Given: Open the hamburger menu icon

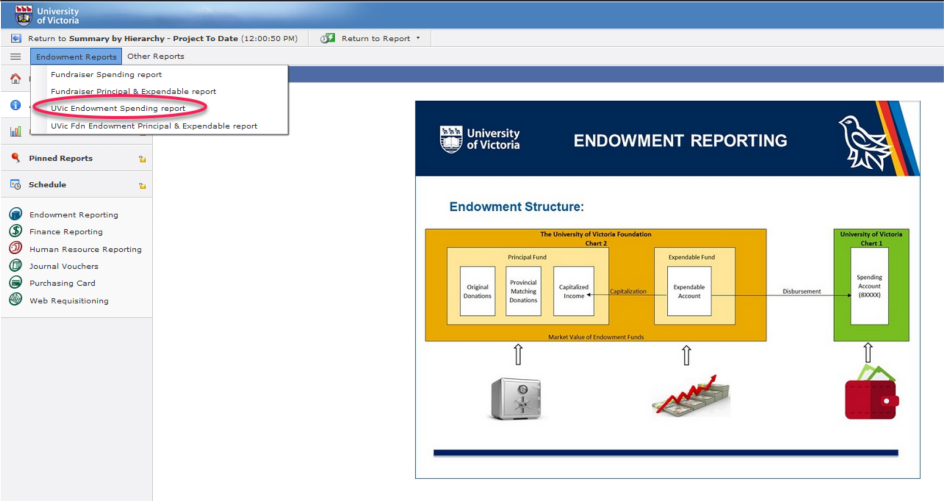Looking at the screenshot, I should pyautogui.click(x=16, y=57).
